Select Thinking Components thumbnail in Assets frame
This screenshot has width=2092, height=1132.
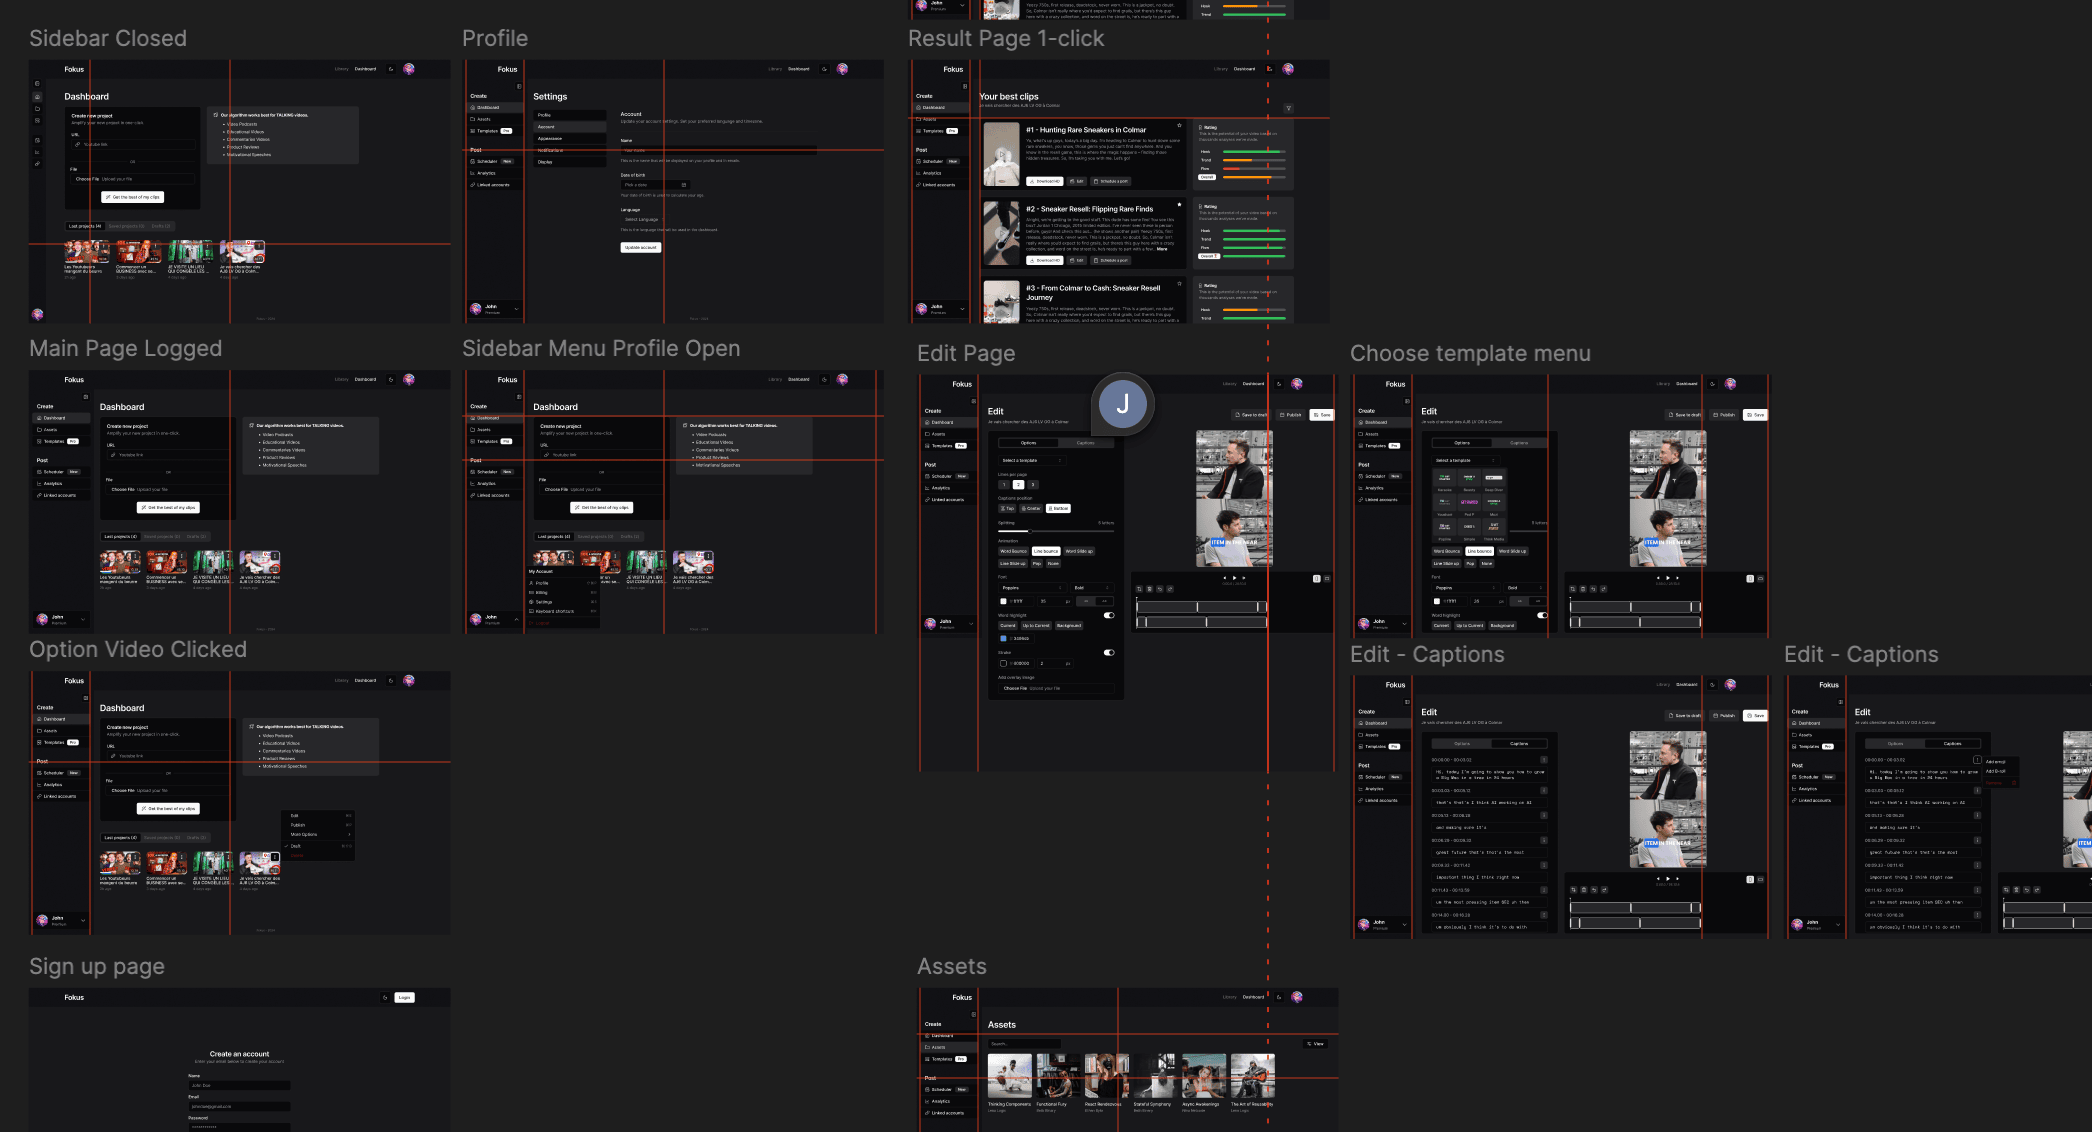click(x=1009, y=1076)
